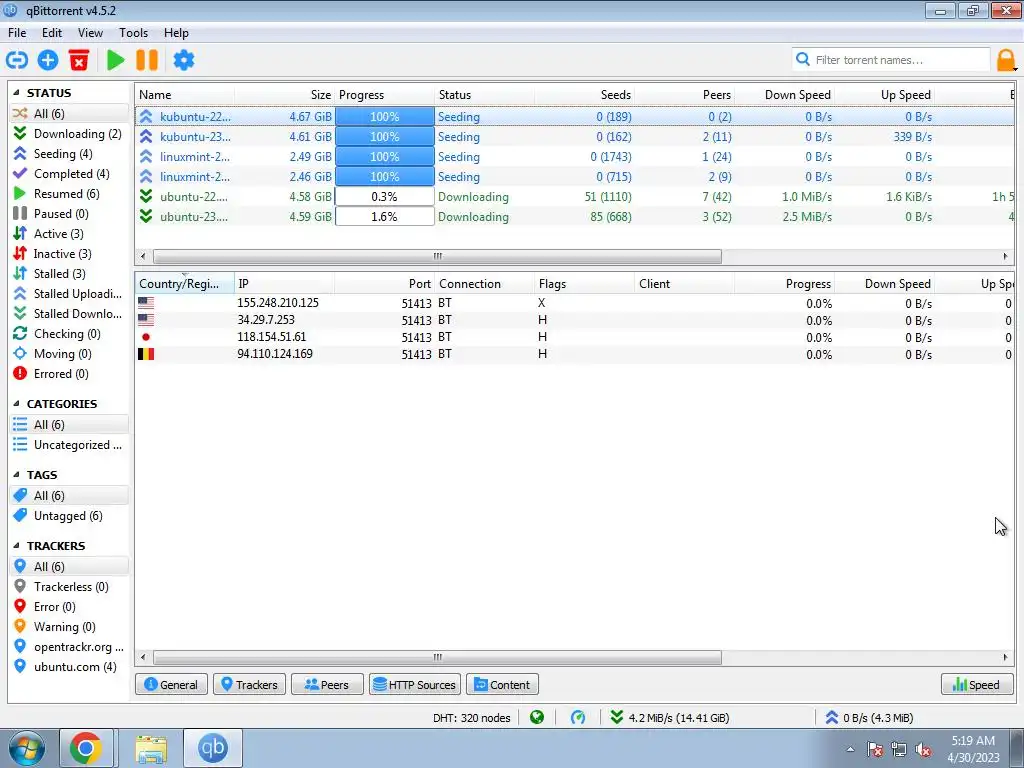Viewport: 1024px width, 768px height.
Task: Filter by Completed (4) status
Action: click(x=69, y=174)
